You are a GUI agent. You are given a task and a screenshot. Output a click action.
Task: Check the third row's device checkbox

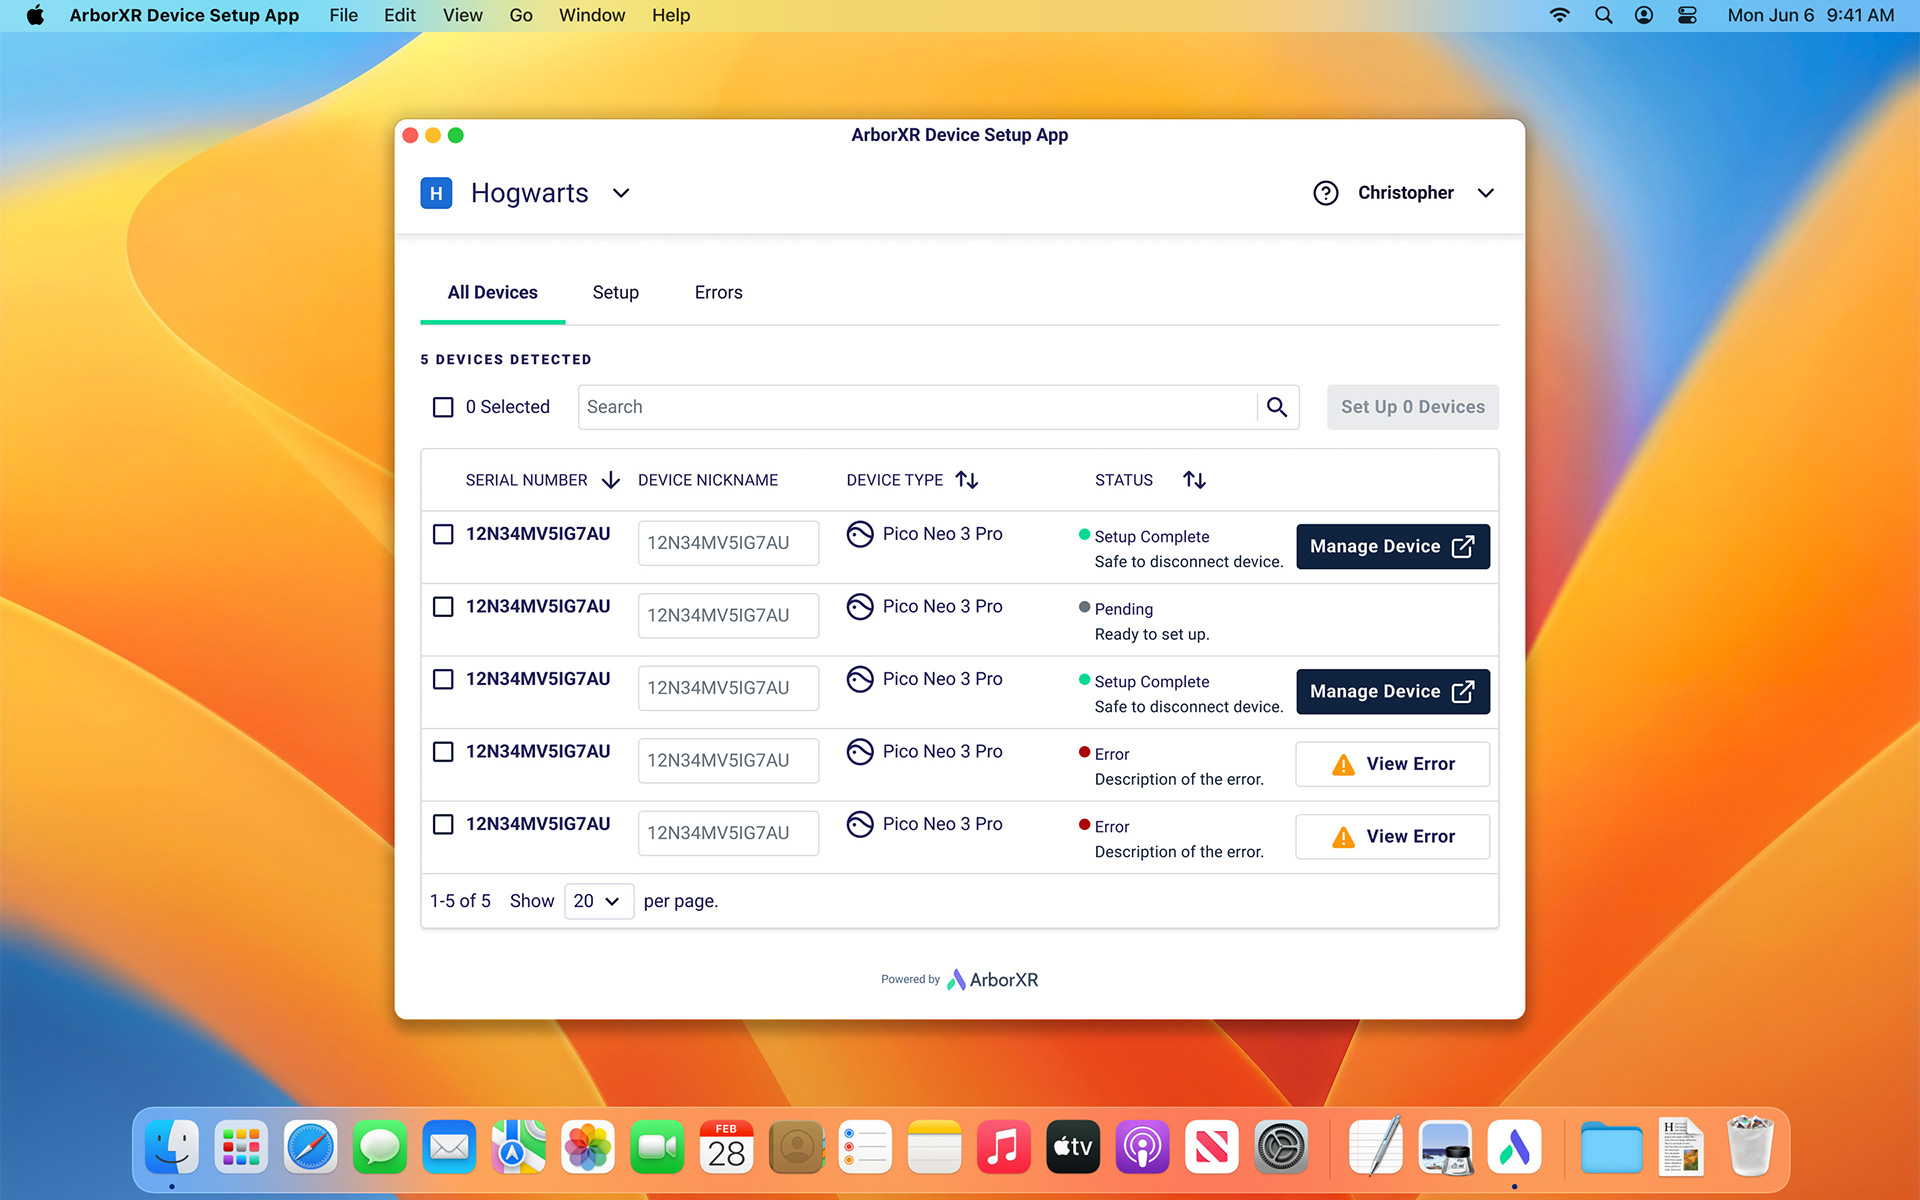443,679
